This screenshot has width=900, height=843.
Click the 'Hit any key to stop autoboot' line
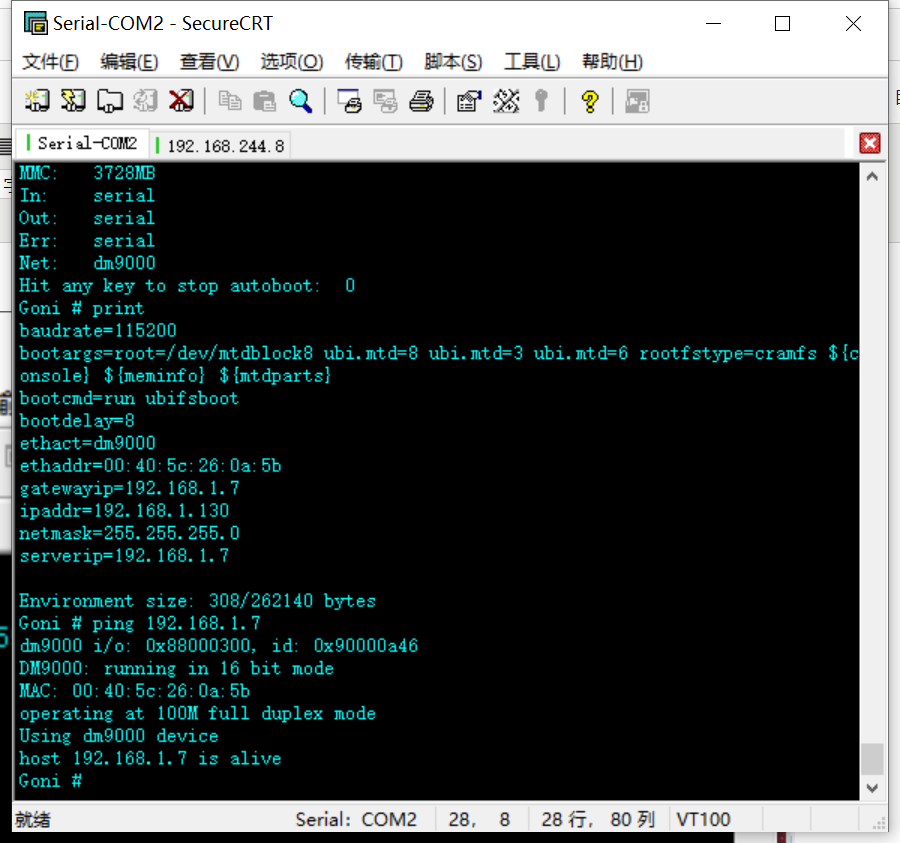187,286
